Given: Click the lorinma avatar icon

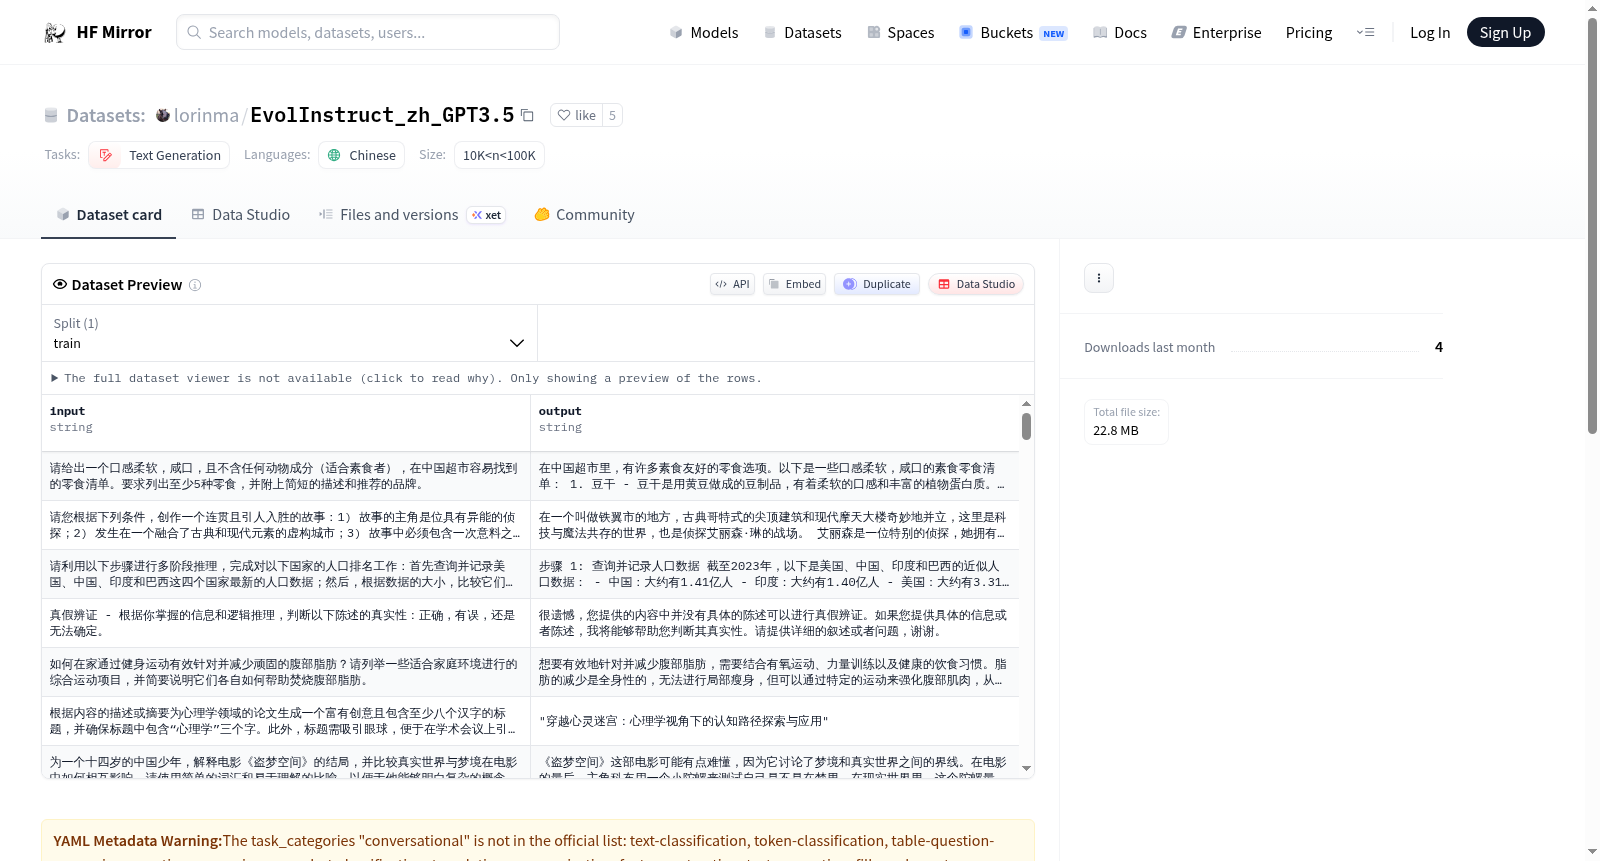Looking at the screenshot, I should 163,115.
